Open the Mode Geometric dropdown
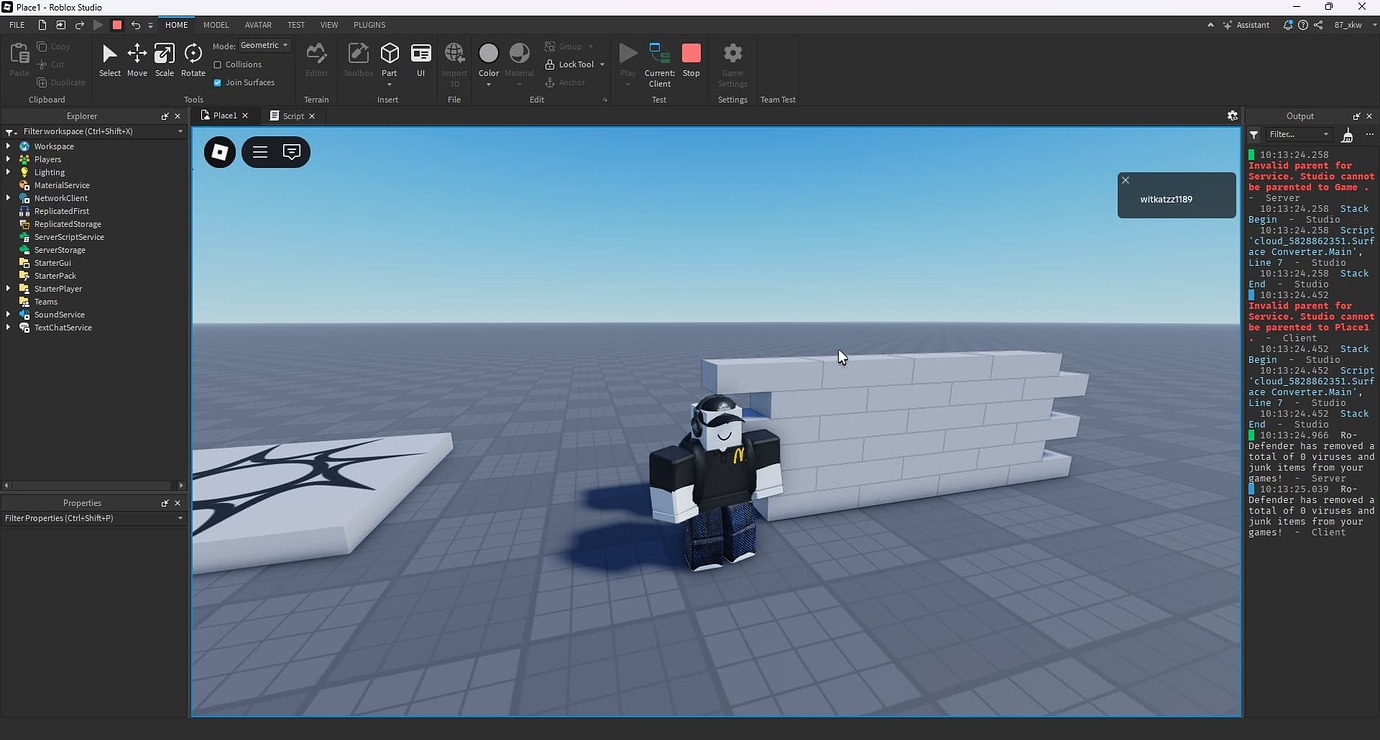 (262, 44)
